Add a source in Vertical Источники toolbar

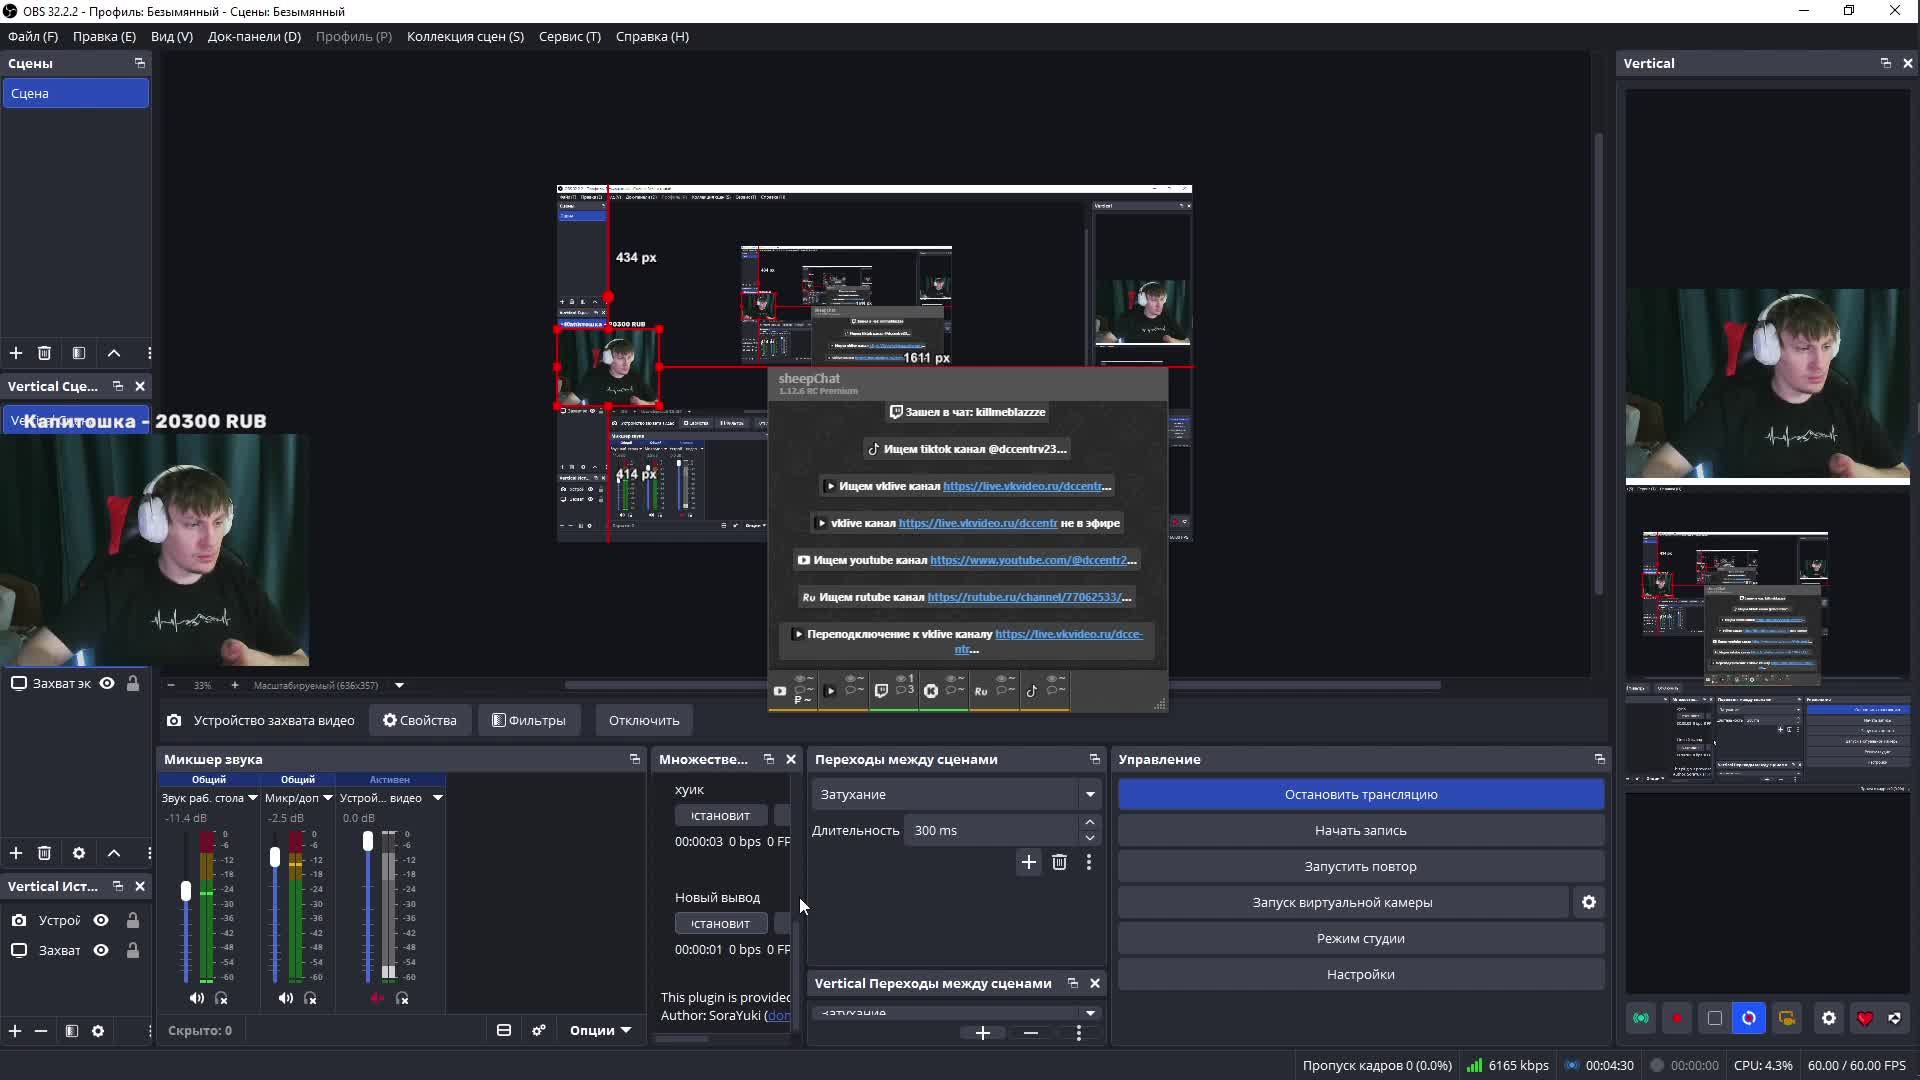click(x=15, y=1031)
